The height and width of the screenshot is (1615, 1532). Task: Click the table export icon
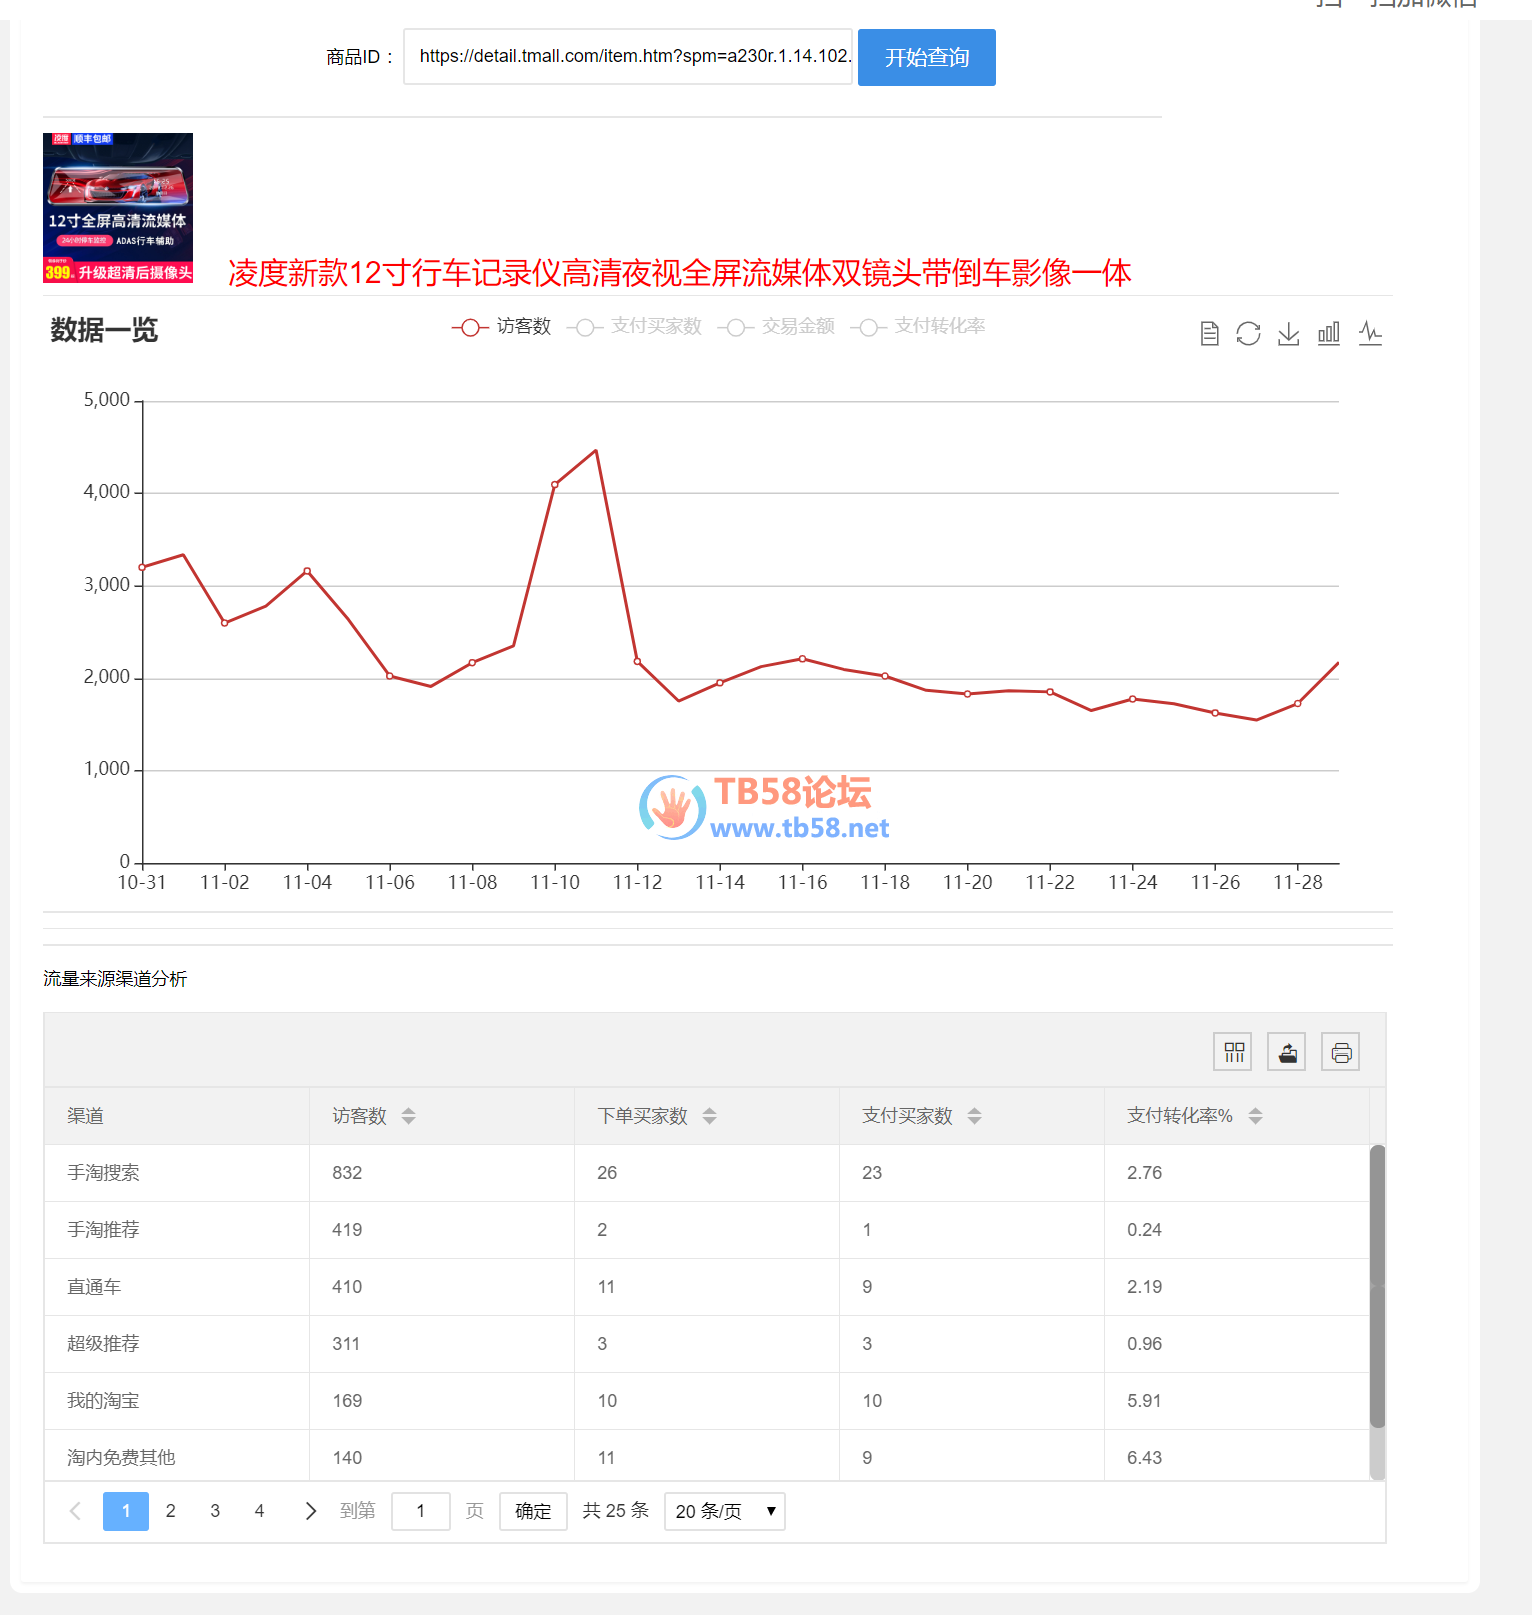(x=1287, y=1052)
